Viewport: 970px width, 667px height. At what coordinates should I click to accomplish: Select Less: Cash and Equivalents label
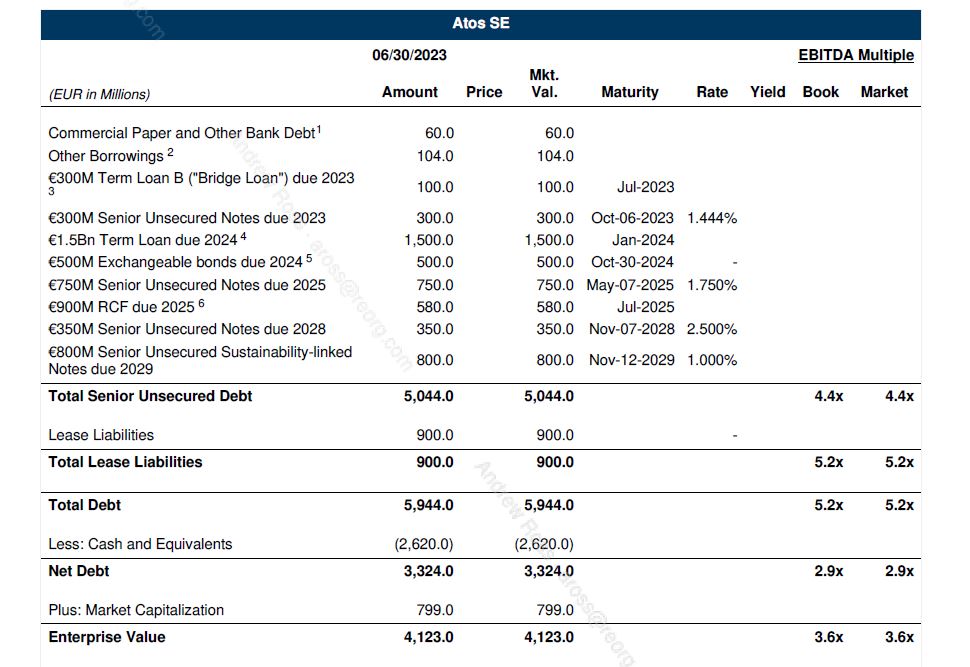click(140, 544)
